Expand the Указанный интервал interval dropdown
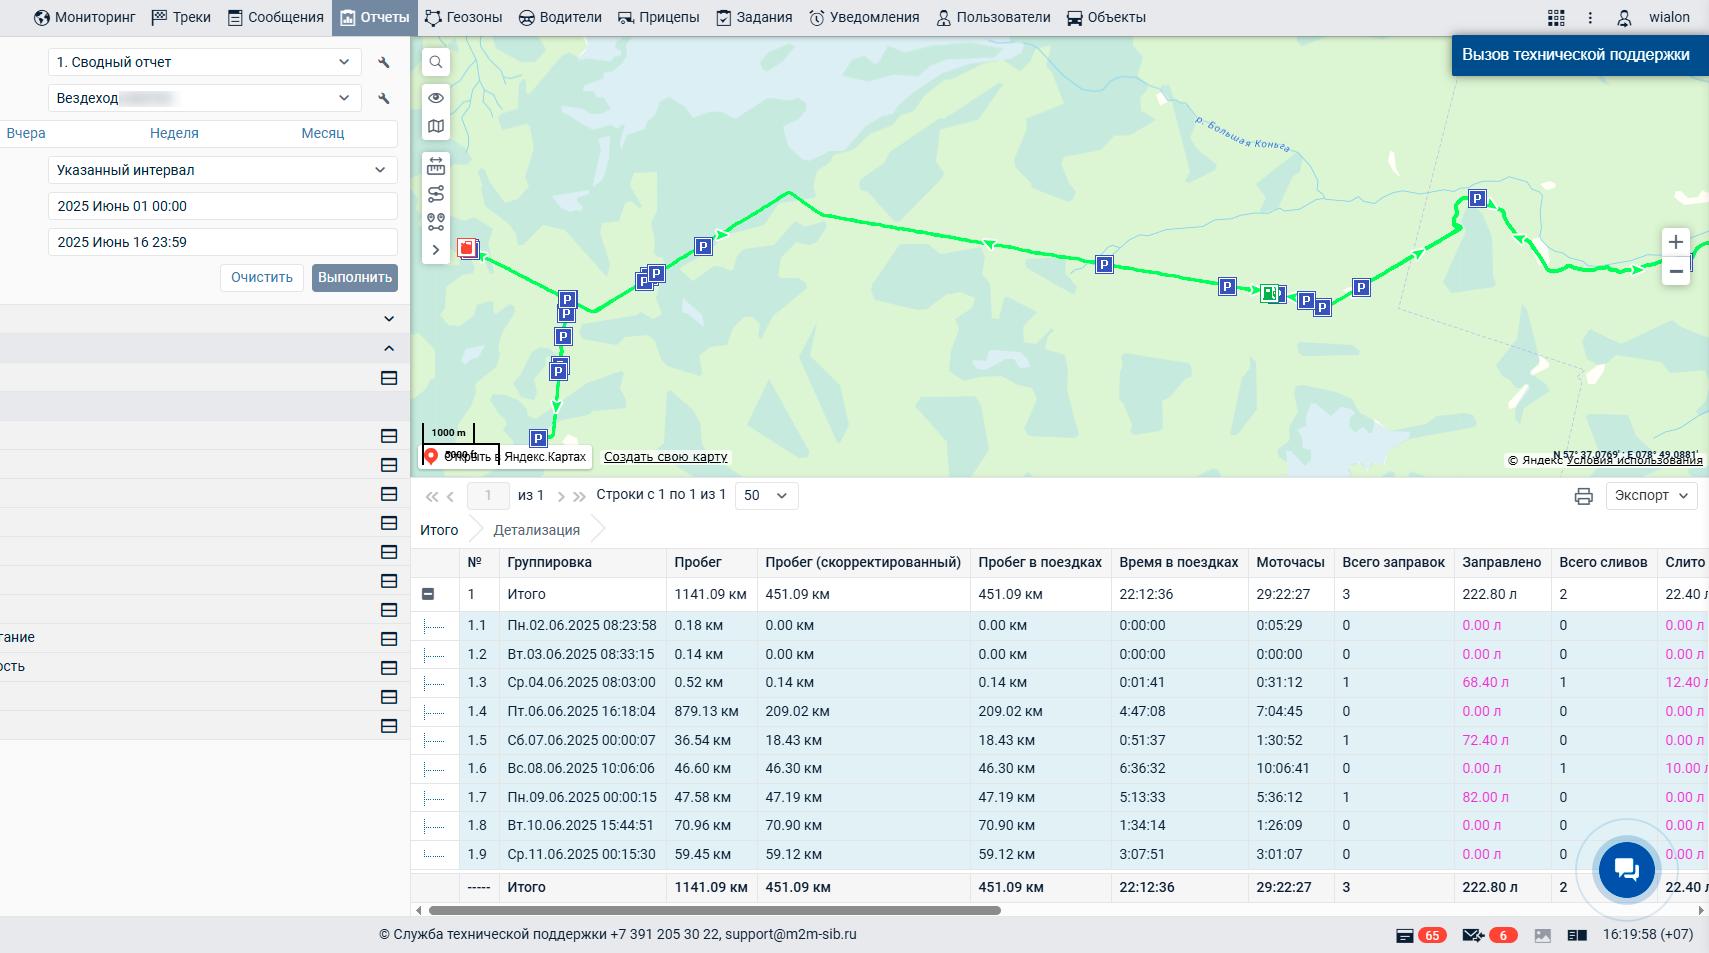The height and width of the screenshot is (953, 1709). 222,170
